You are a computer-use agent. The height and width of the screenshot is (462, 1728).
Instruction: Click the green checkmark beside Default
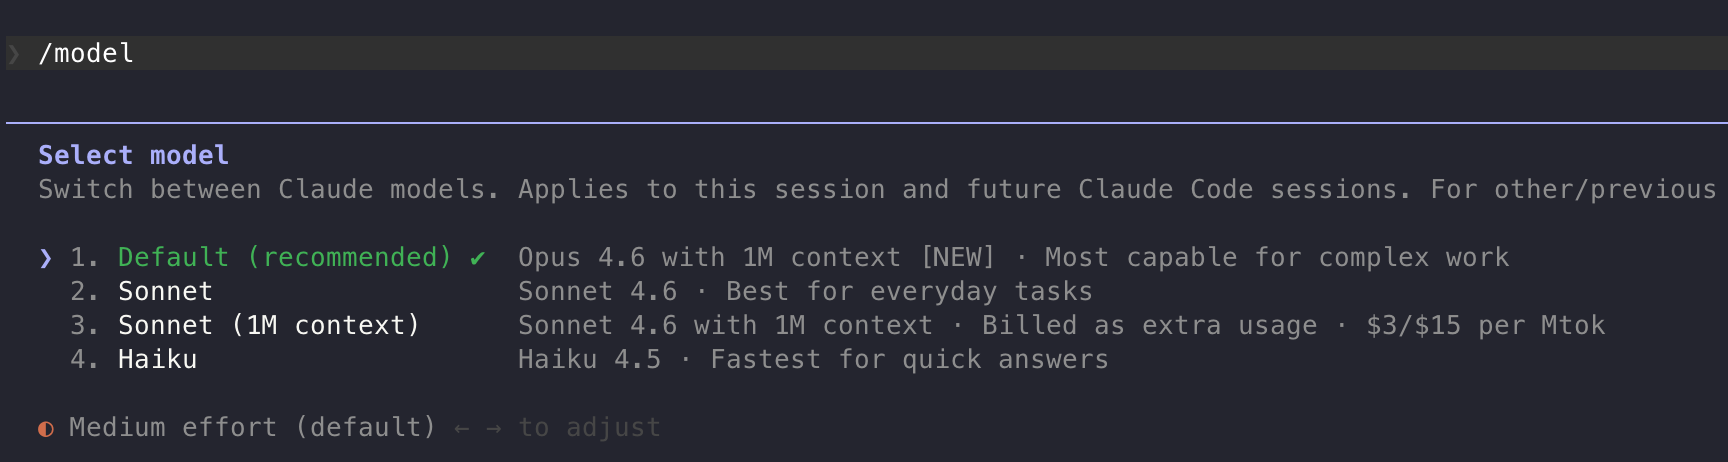coord(478,258)
